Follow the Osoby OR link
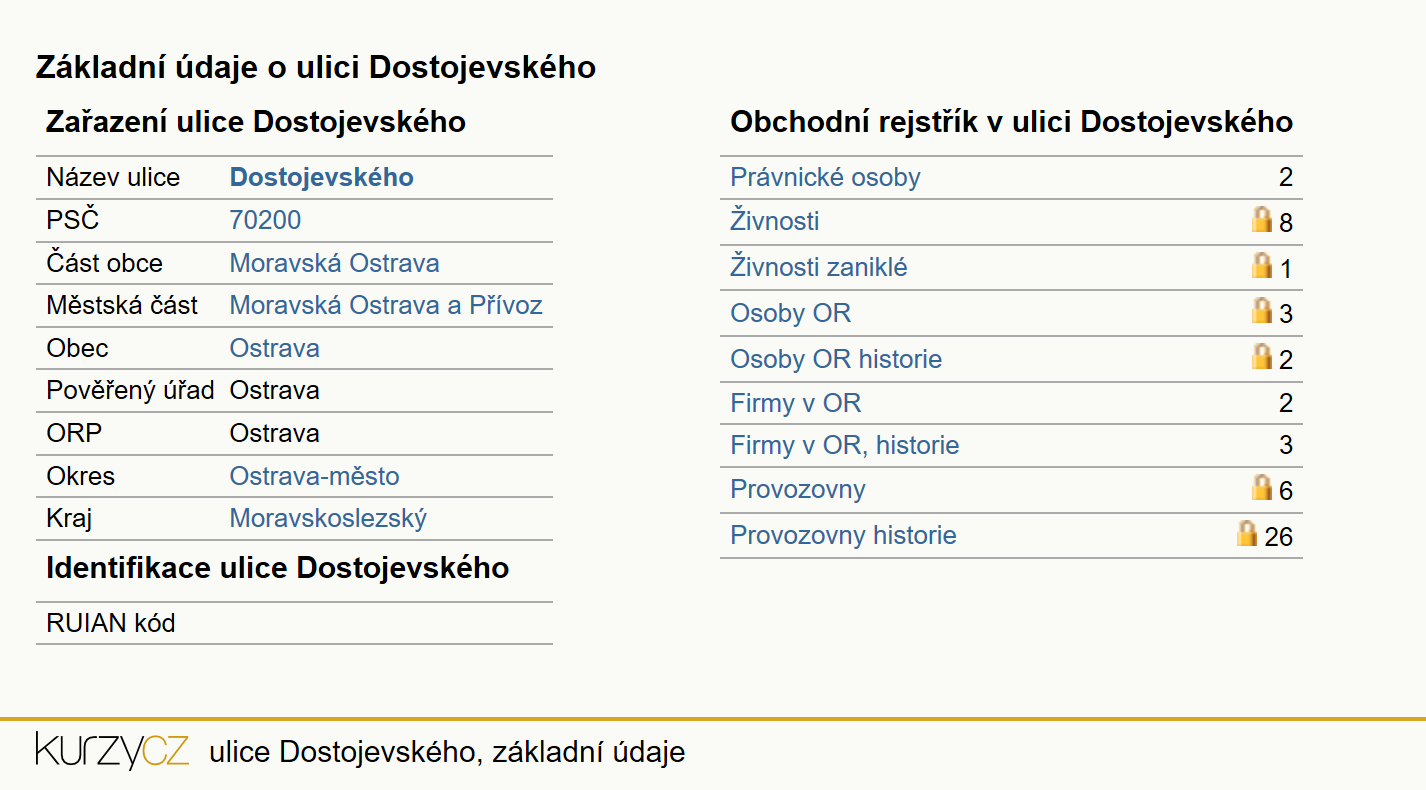 pyautogui.click(x=791, y=313)
